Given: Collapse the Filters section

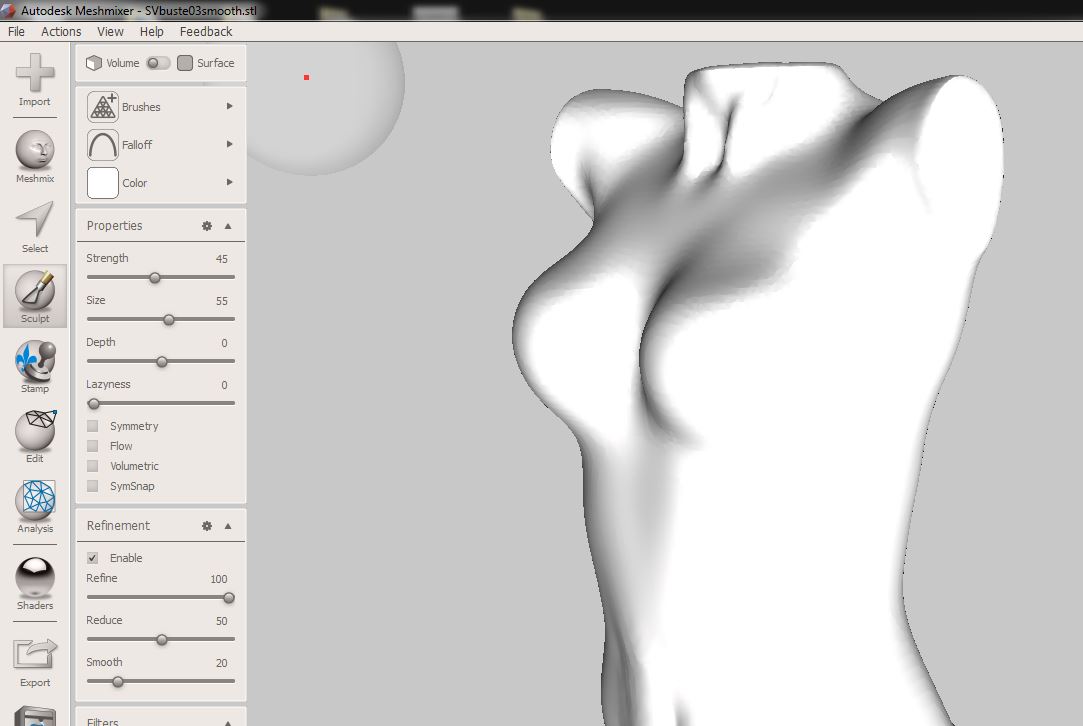Looking at the screenshot, I should (x=228, y=722).
